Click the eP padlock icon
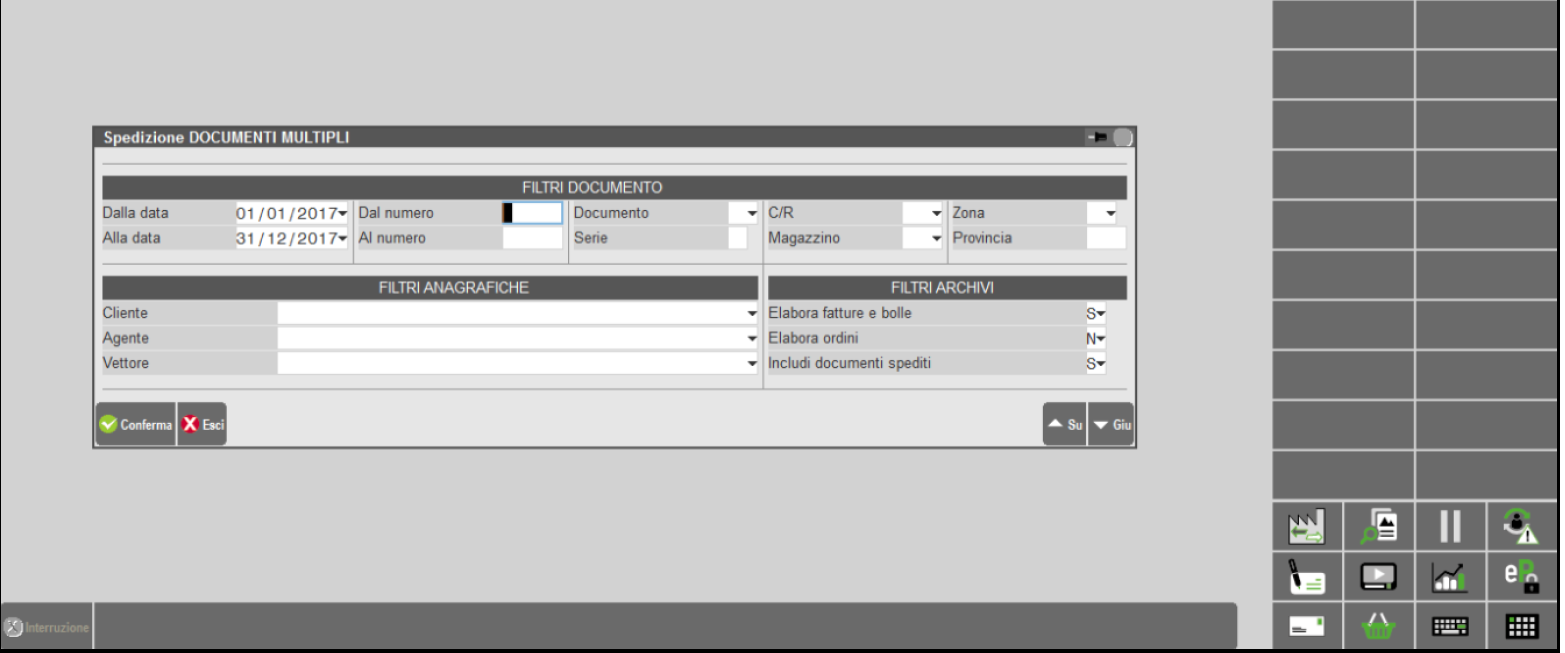The height and width of the screenshot is (653, 1565). [1522, 576]
